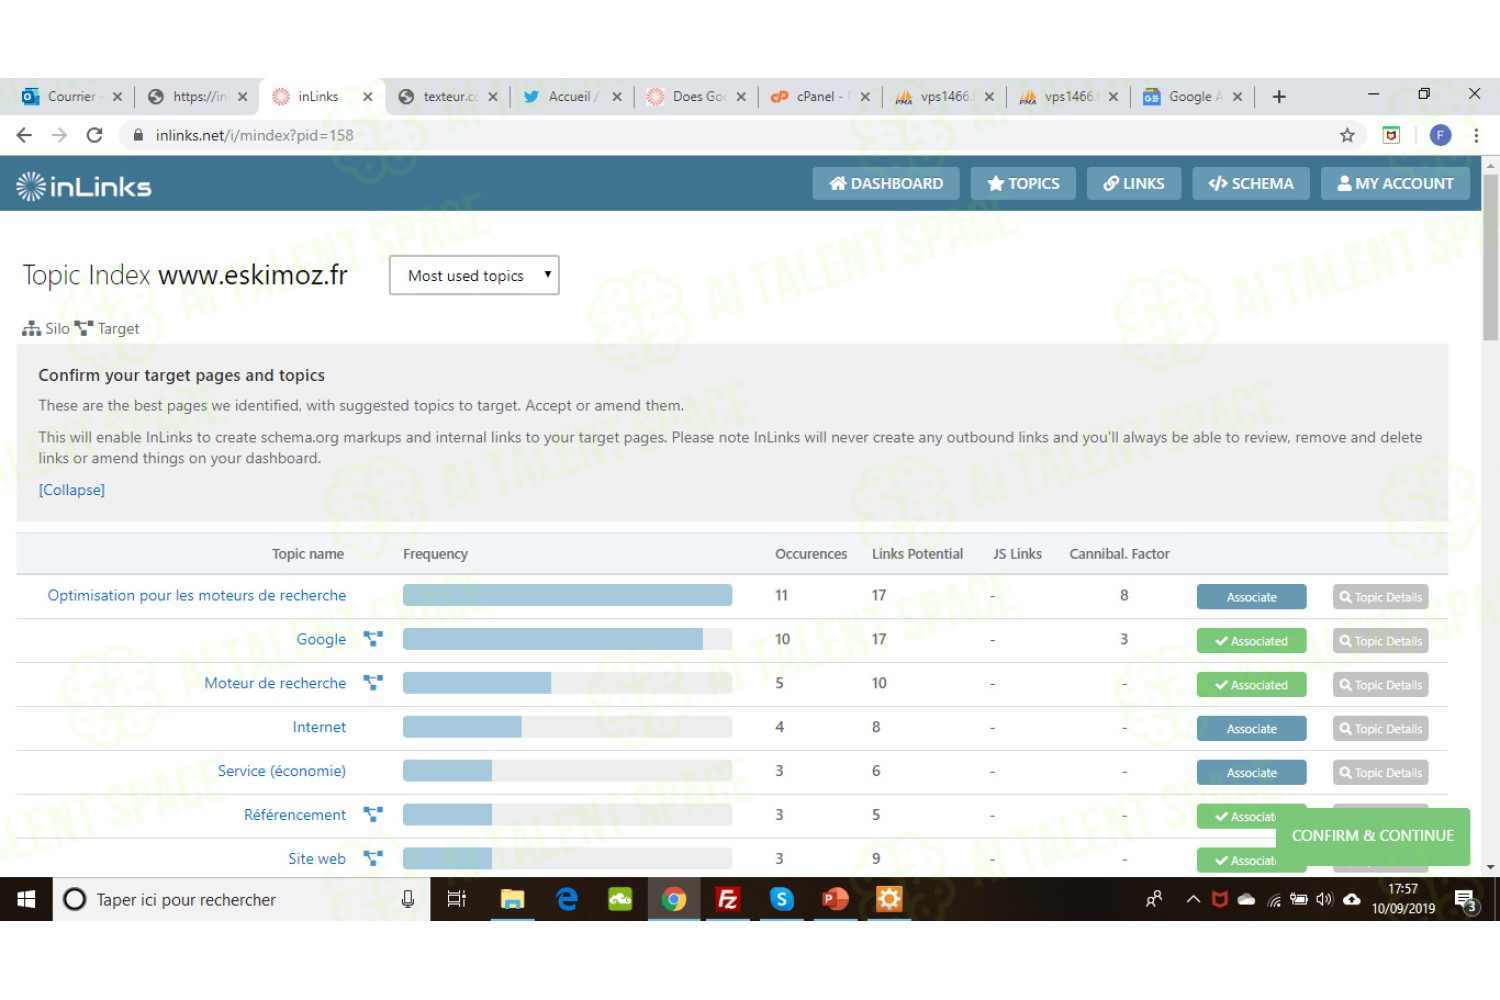Click the target icon next to Site web
Viewport: 1500px width, 1000px height.
coord(373,858)
